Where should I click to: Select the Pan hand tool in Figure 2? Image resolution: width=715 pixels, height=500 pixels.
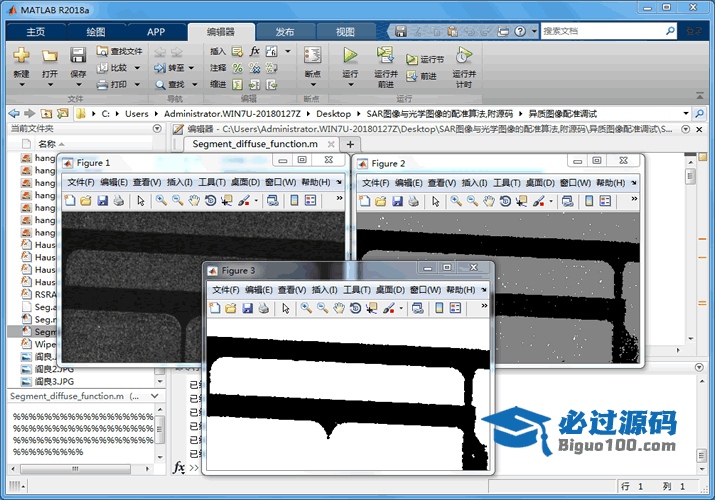pos(487,200)
